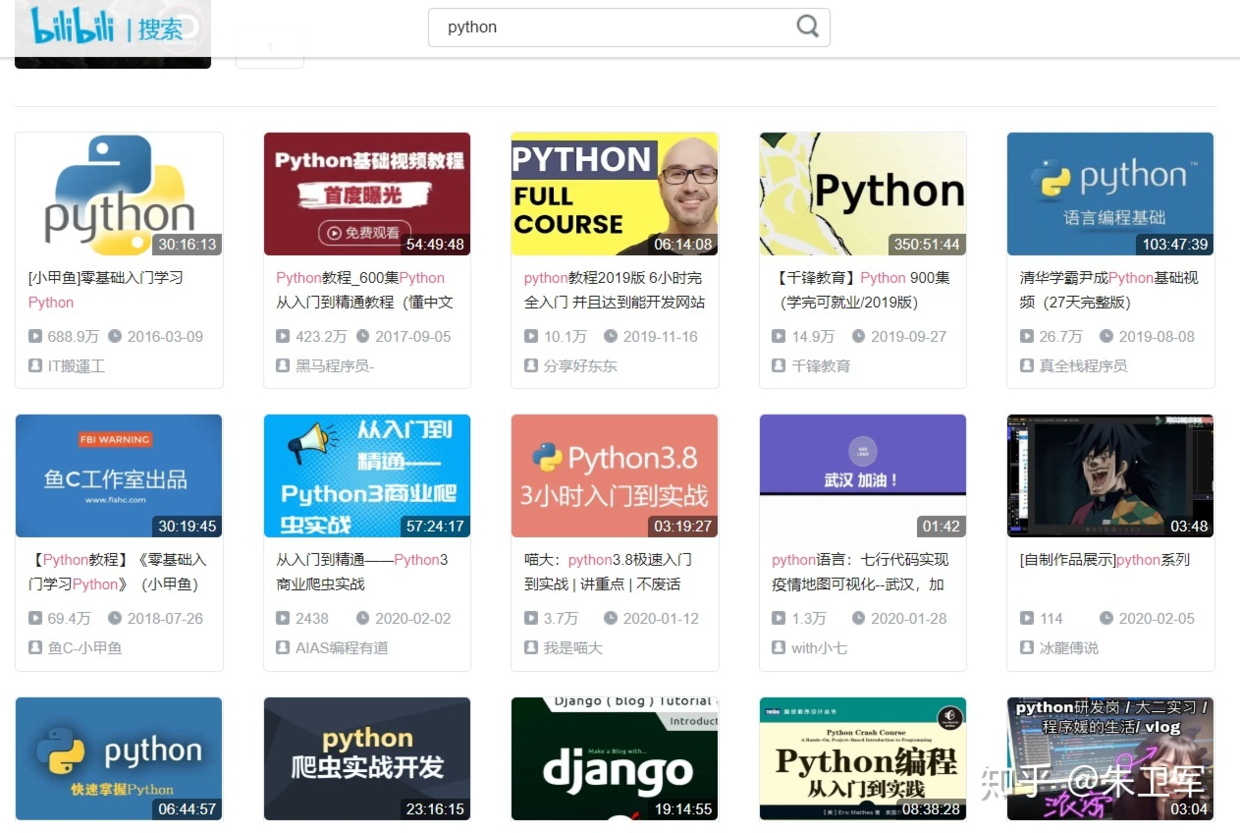Image resolution: width=1240 pixels, height=833 pixels.
Task: Open 武汉加油 video thumbnail
Action: coord(862,476)
